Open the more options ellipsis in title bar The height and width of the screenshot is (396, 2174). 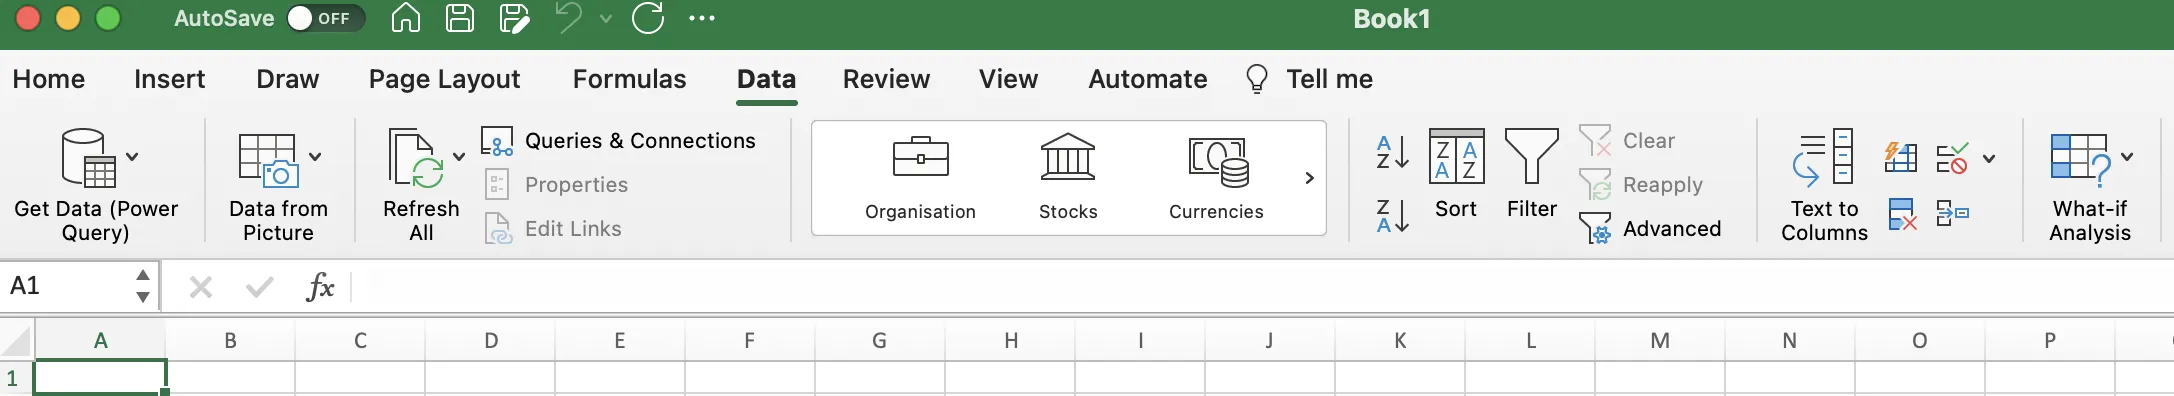pos(702,18)
